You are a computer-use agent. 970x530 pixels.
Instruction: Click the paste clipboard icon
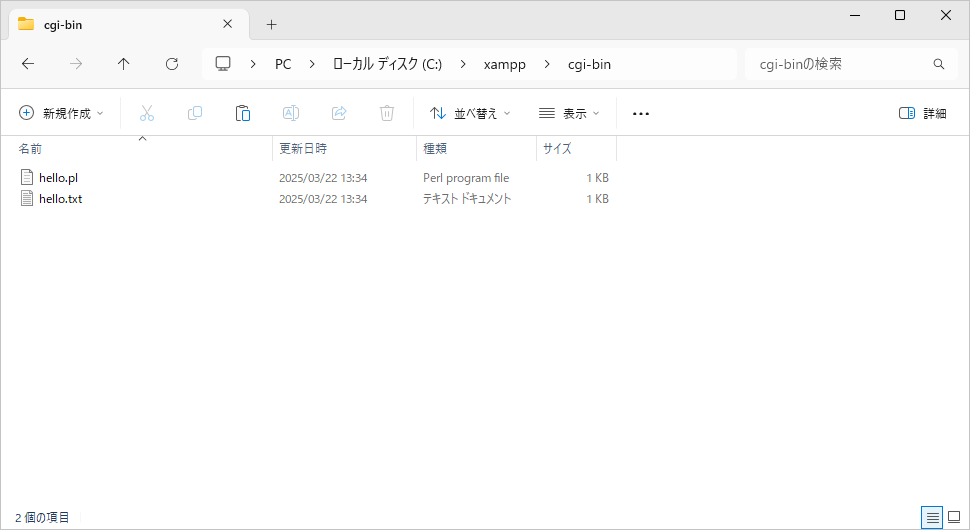pos(242,113)
